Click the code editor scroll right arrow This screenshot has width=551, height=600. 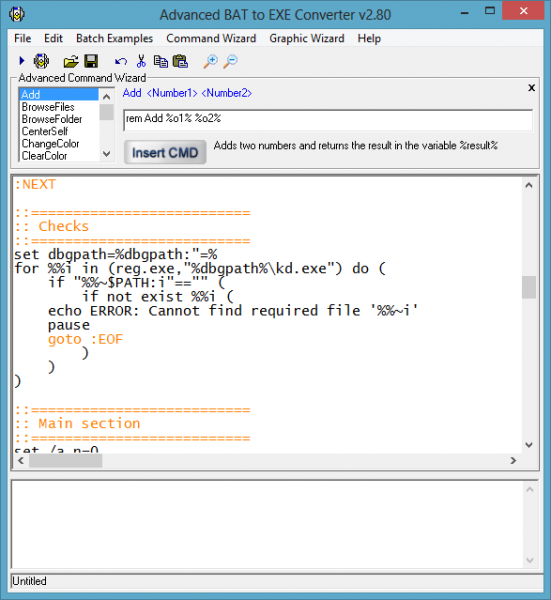514,461
